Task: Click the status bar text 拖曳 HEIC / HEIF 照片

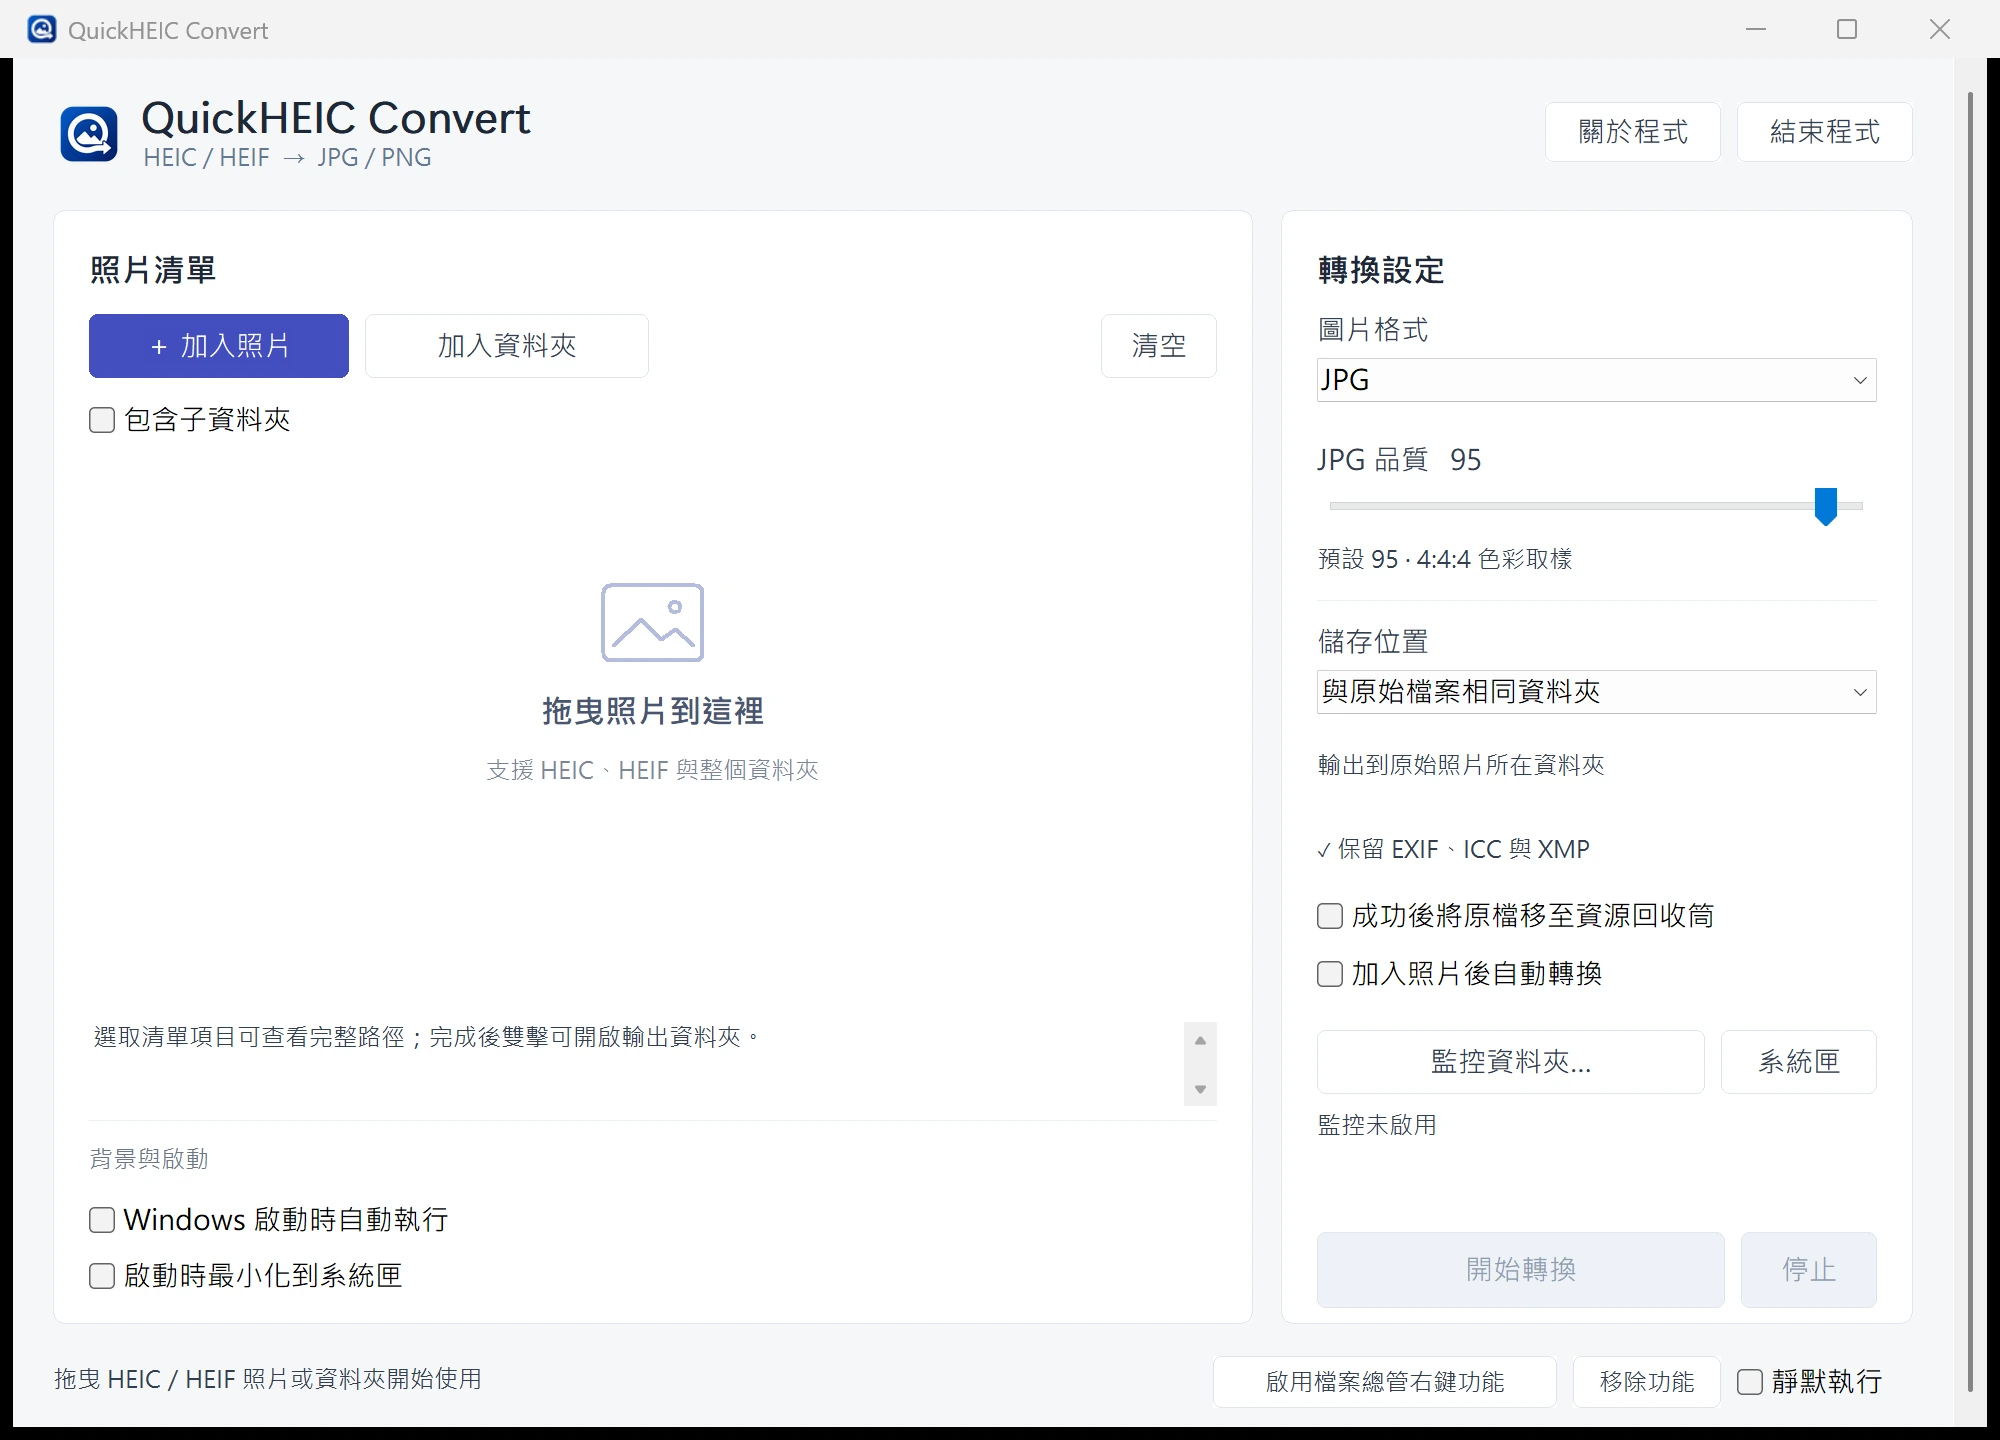Action: tap(268, 1379)
